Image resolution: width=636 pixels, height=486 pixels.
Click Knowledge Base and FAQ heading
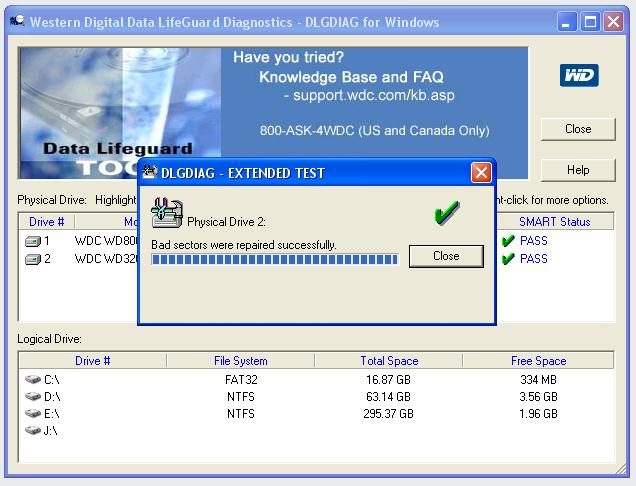click(x=351, y=77)
